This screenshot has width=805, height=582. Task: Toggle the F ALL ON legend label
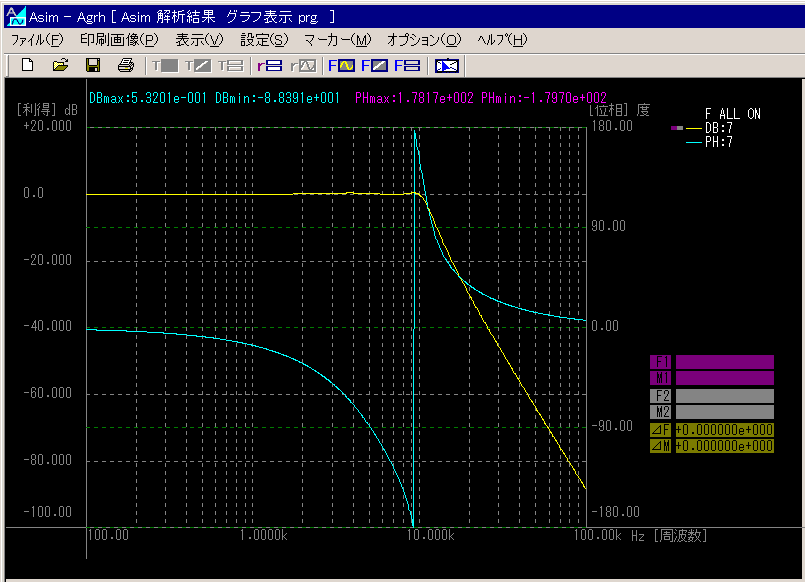(732, 114)
